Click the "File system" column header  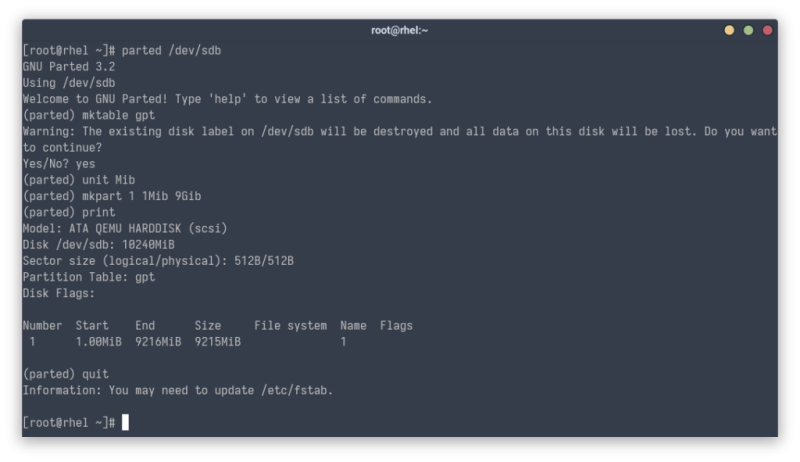click(x=290, y=325)
